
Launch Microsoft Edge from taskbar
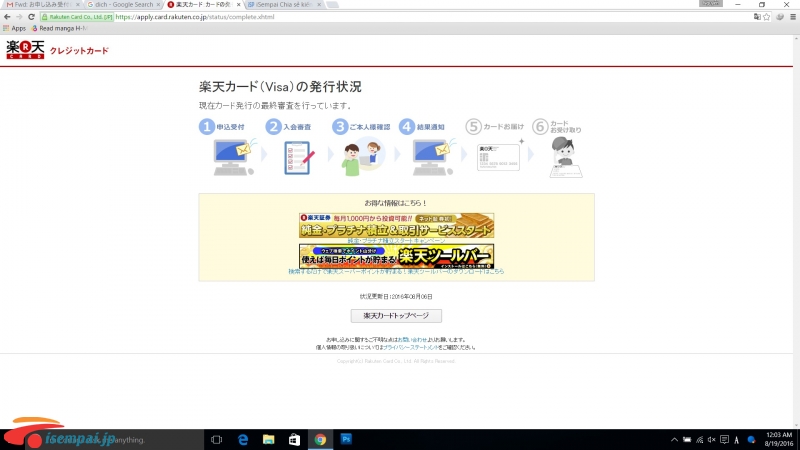point(243,440)
